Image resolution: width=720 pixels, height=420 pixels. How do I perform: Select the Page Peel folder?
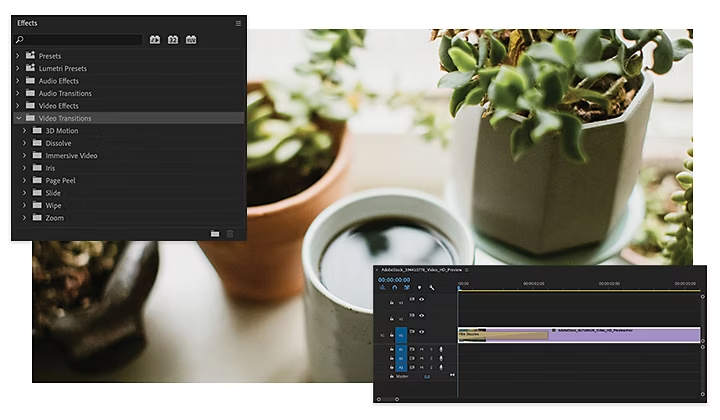[61, 180]
